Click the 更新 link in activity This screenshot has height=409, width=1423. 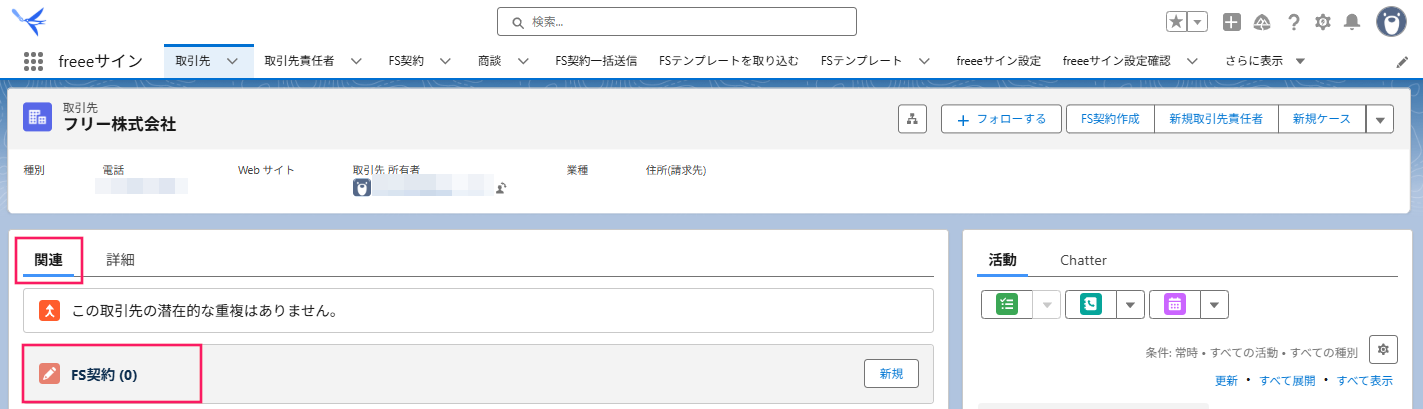click(1226, 381)
